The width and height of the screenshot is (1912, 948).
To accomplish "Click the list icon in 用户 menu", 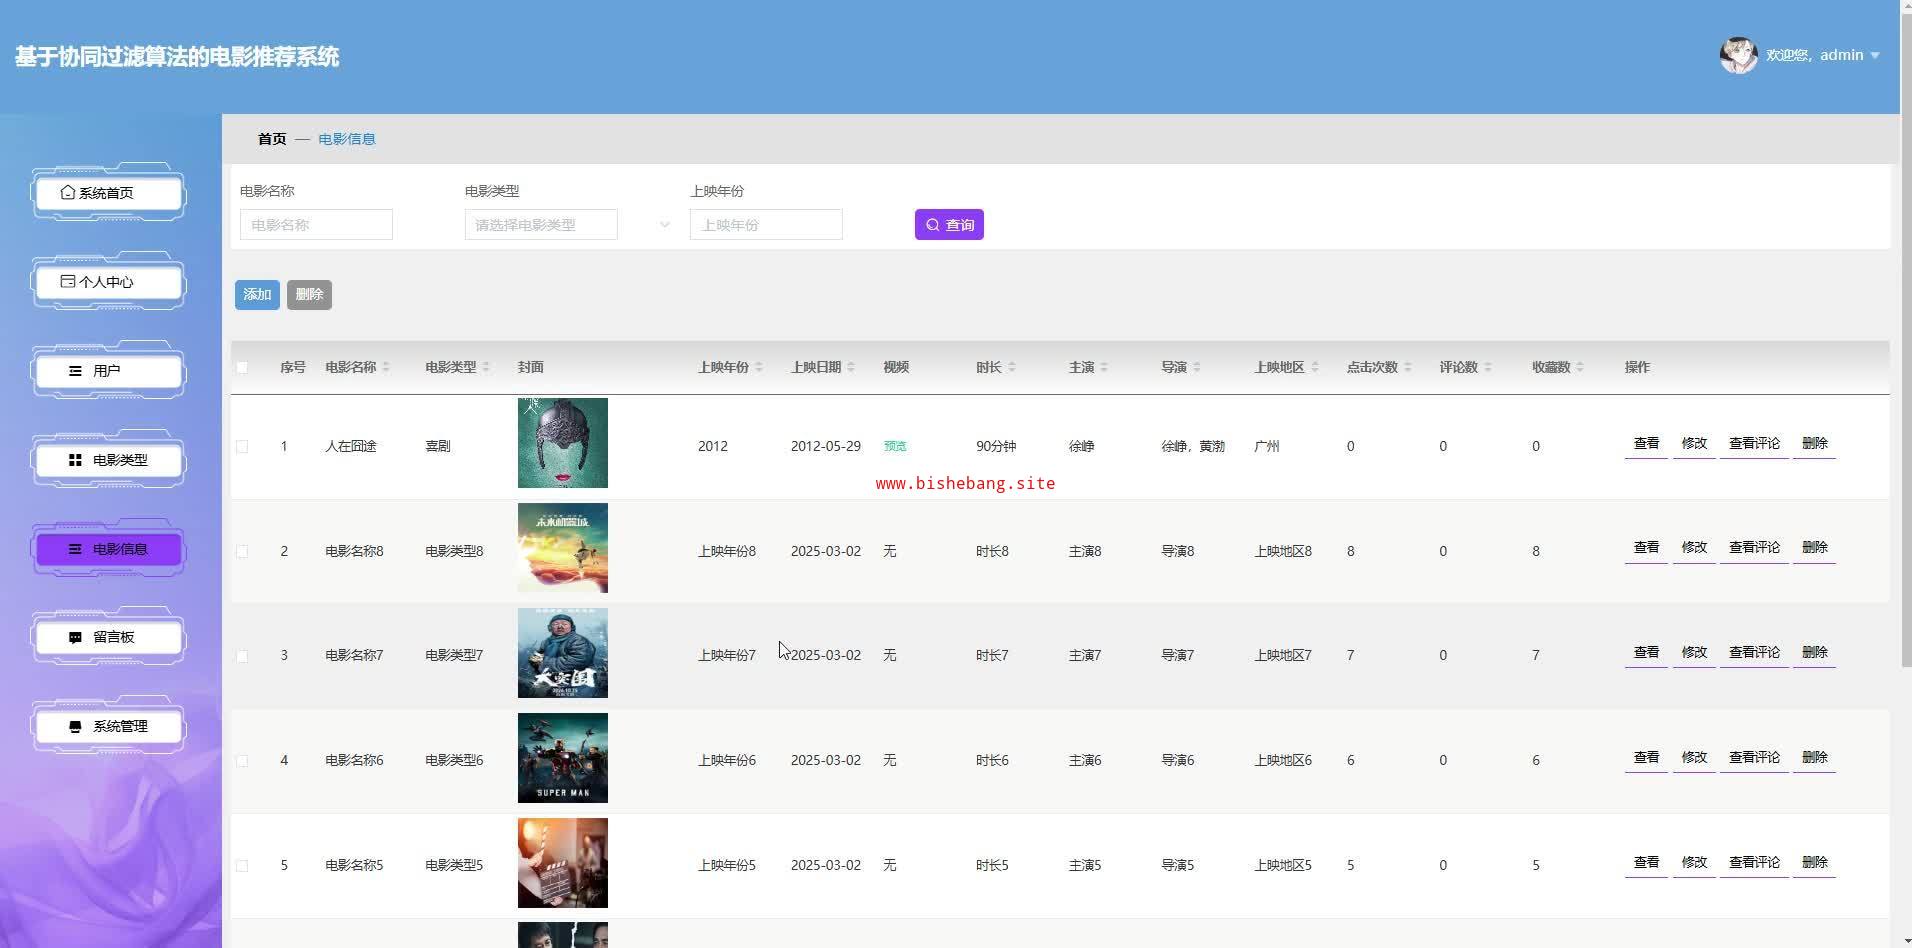I will (75, 370).
